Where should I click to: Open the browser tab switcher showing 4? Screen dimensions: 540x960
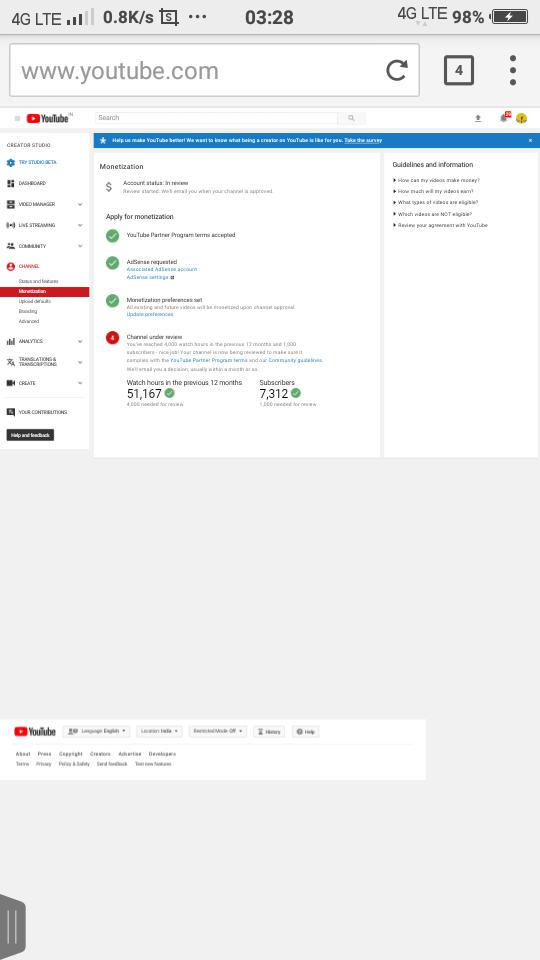(x=459, y=70)
